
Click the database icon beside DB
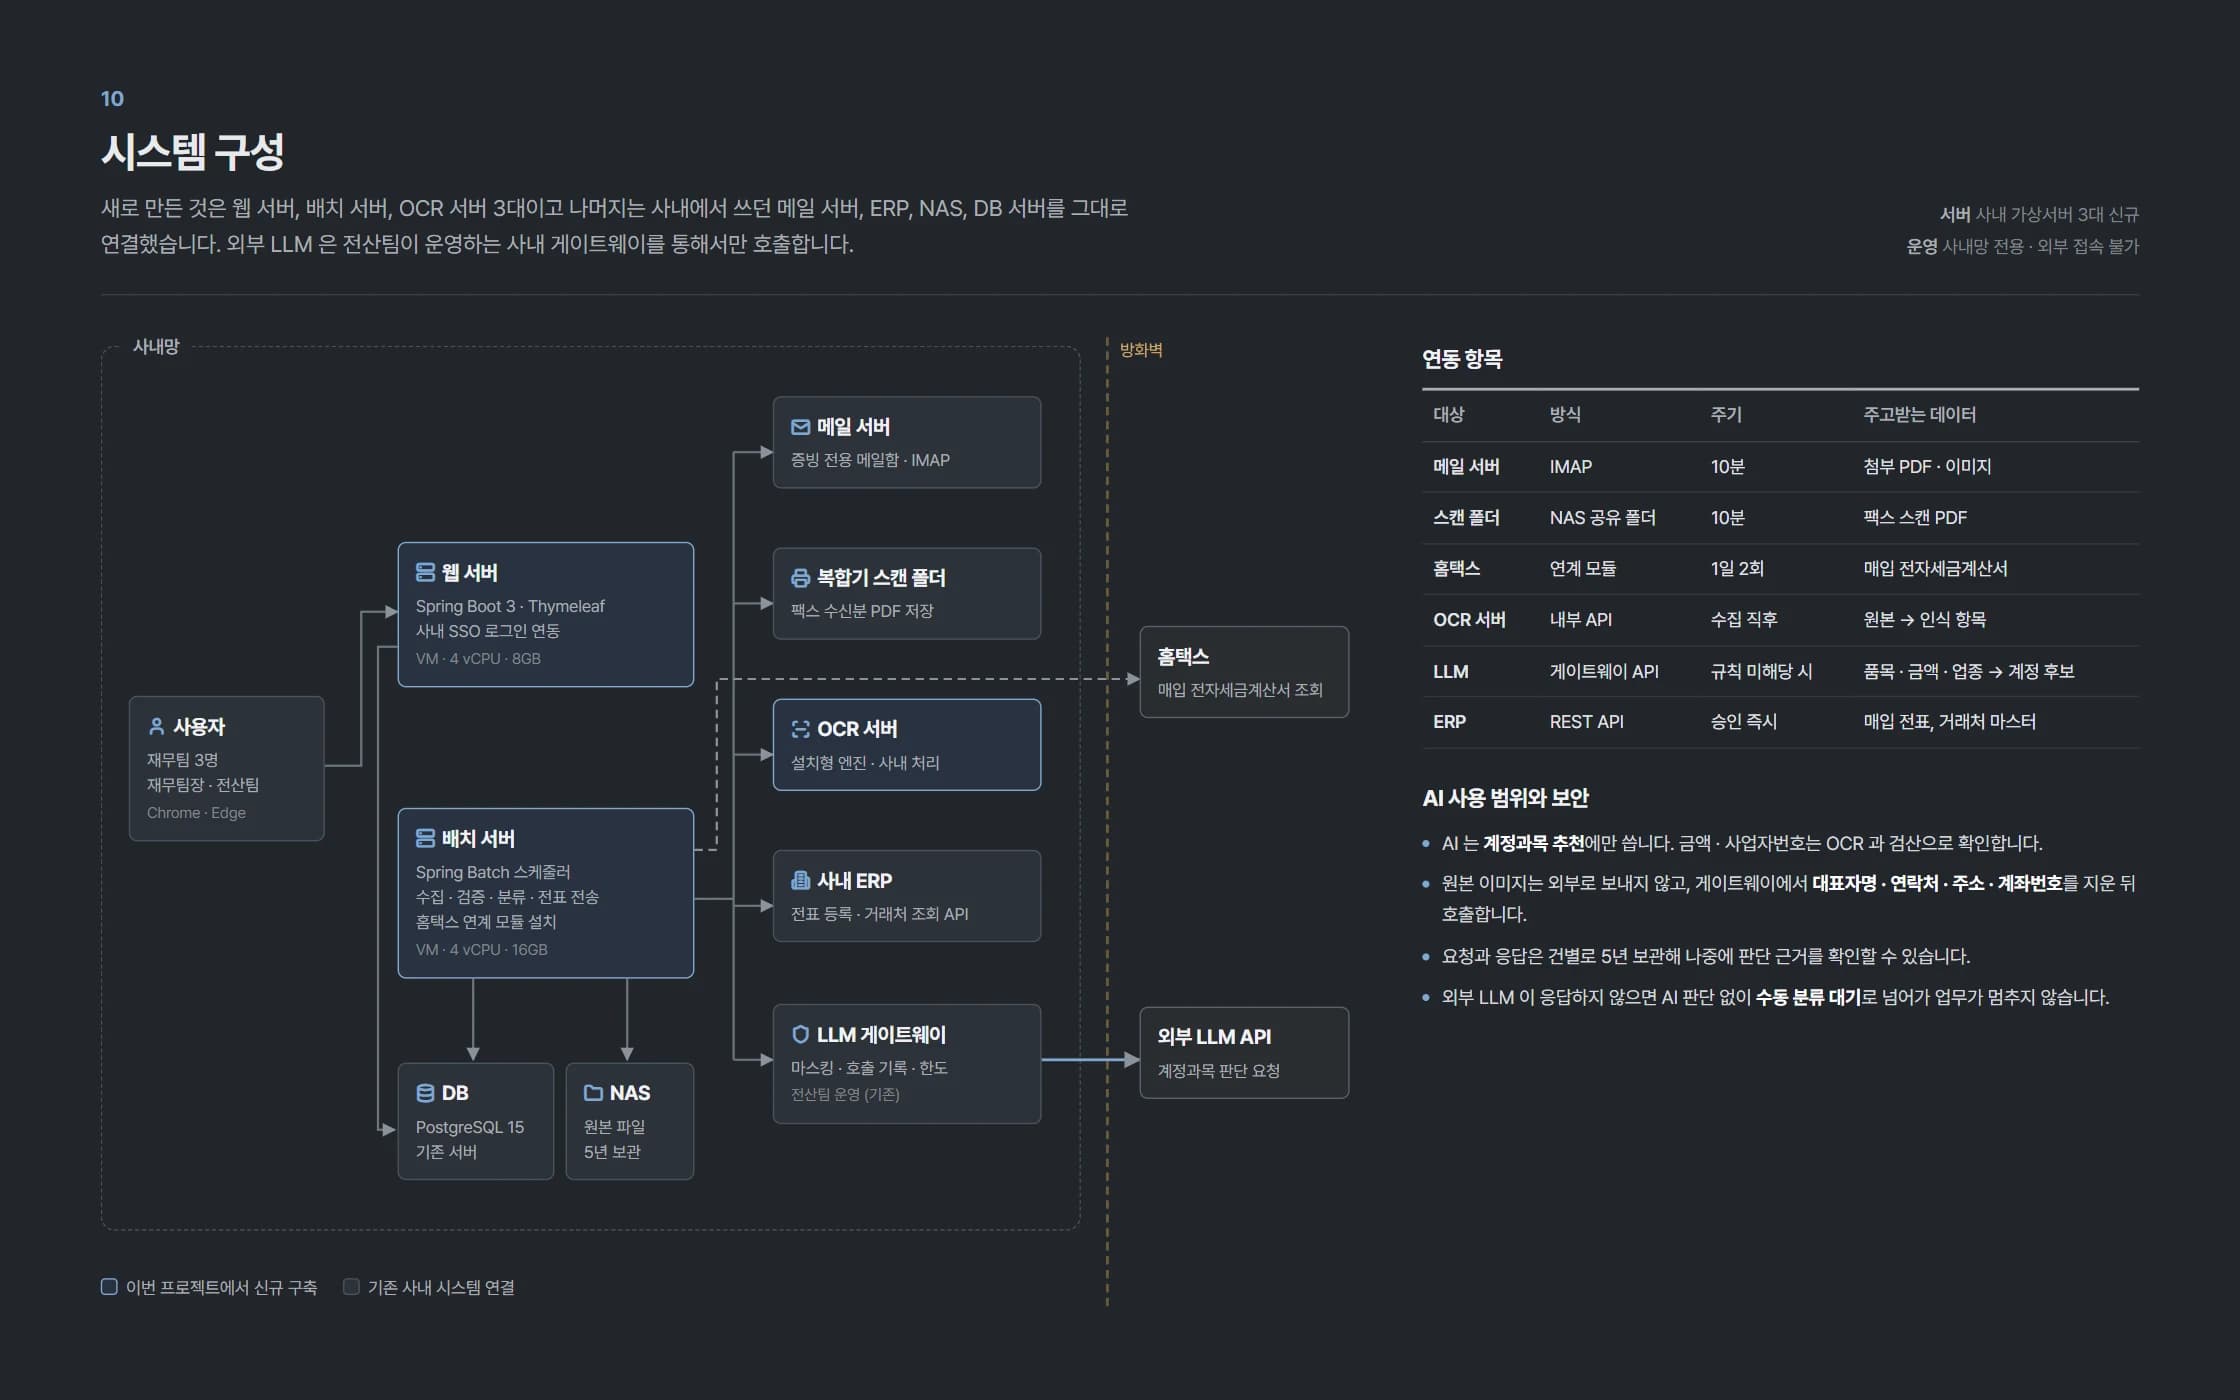[x=425, y=1093]
